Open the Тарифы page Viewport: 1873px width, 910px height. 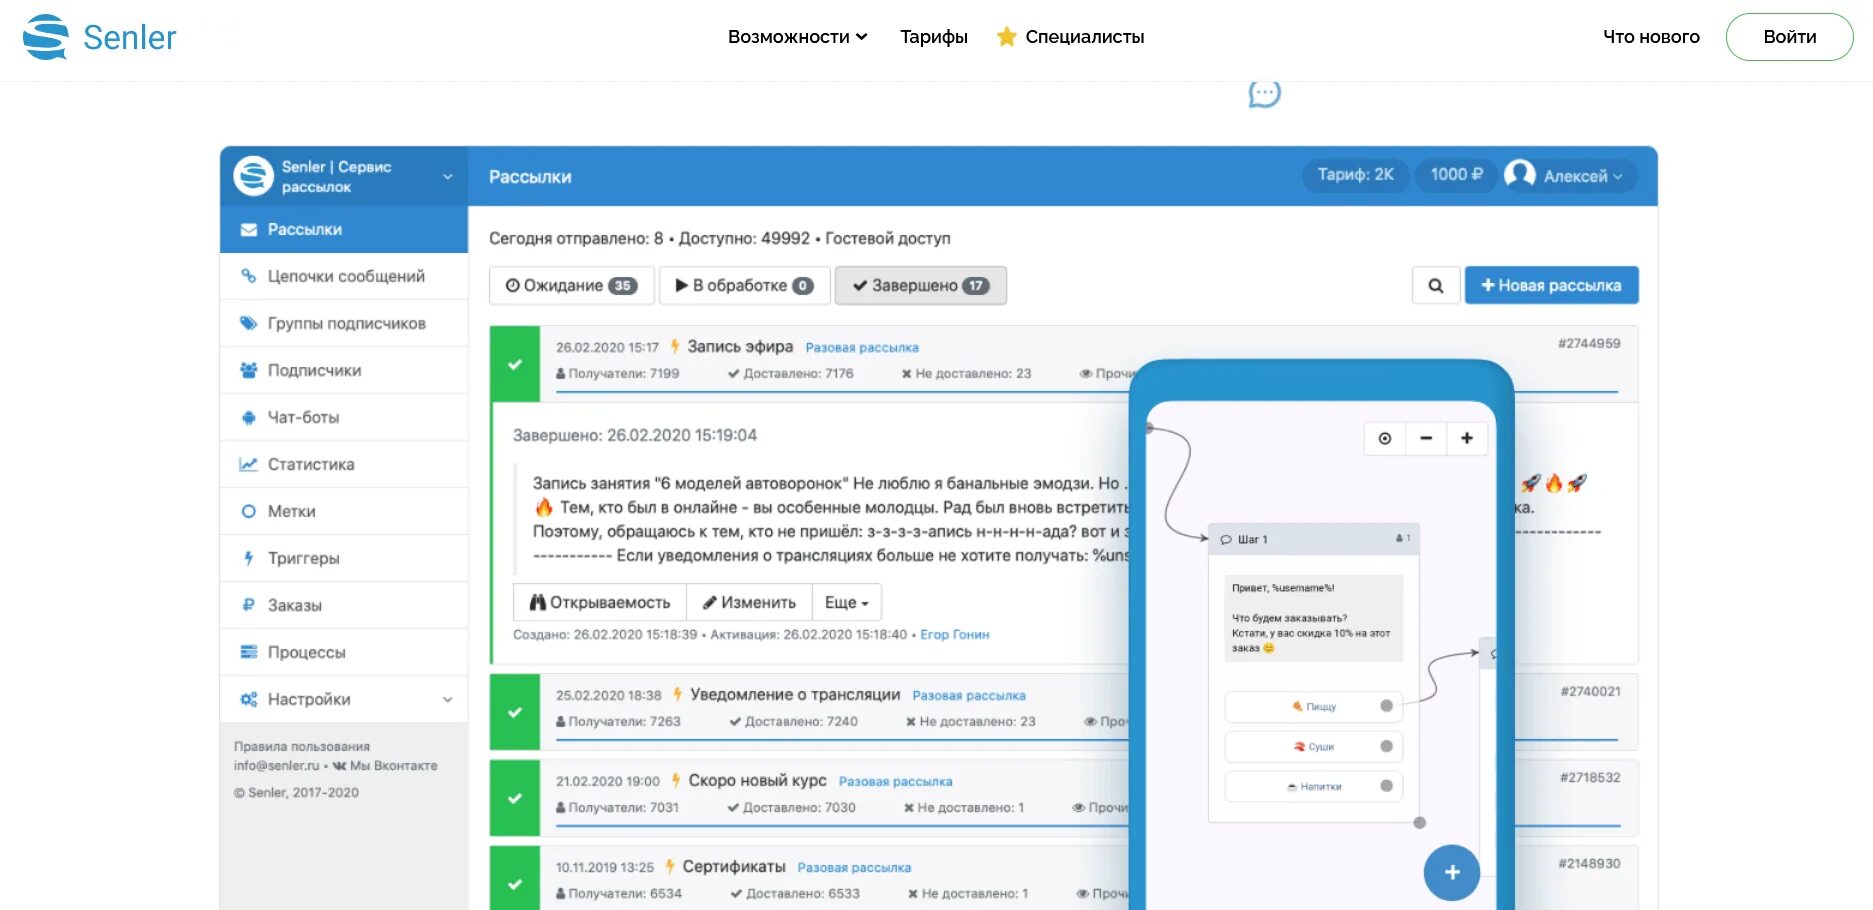(x=933, y=37)
